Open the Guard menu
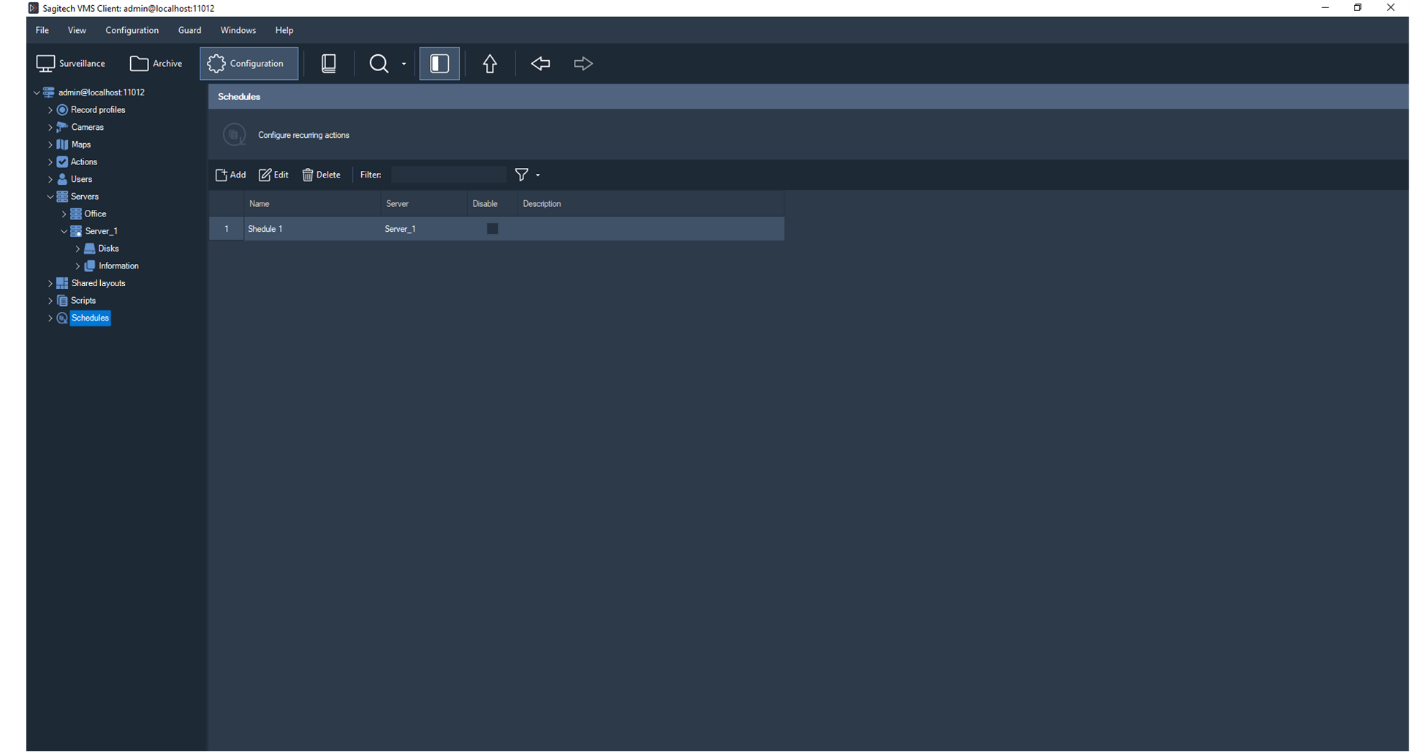Screen dimensions: 1427x752 point(189,30)
